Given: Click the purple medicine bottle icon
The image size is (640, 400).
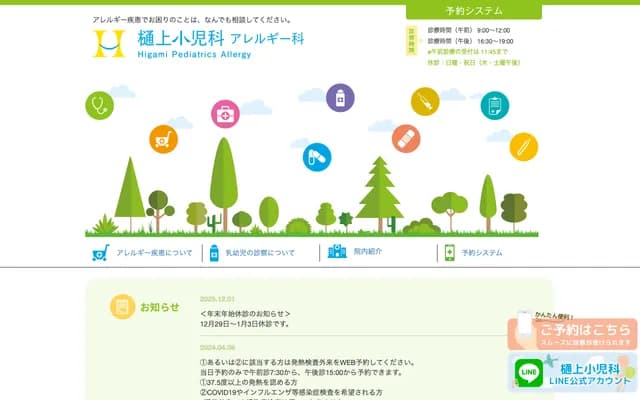Looking at the screenshot, I should tap(340, 97).
